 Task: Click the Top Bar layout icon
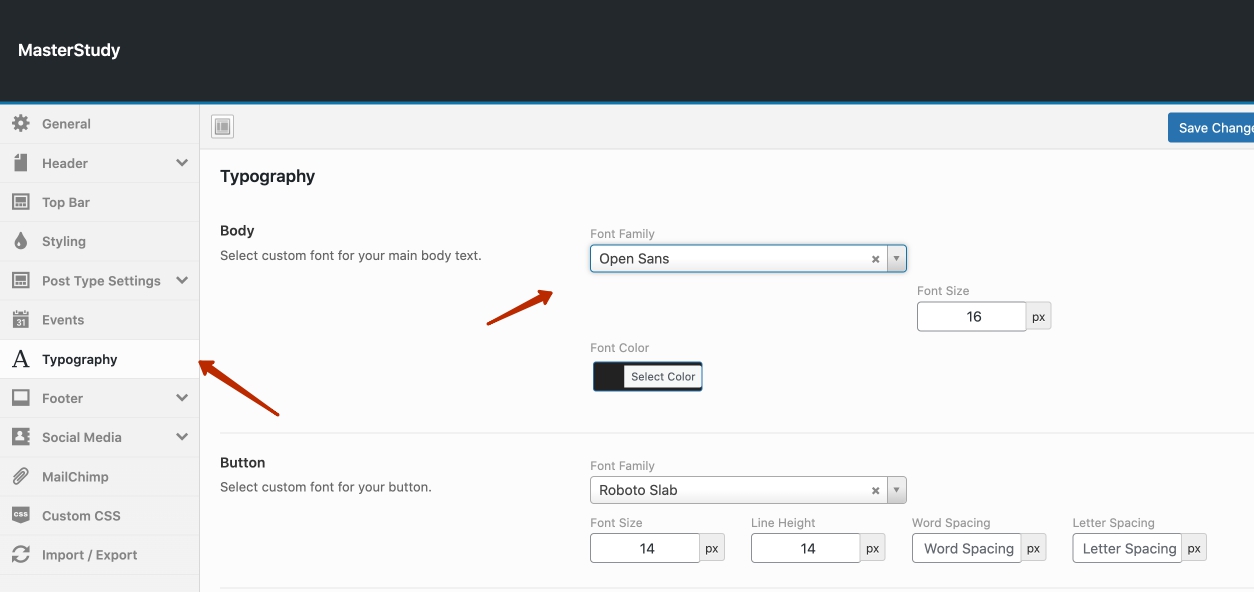(x=20, y=202)
